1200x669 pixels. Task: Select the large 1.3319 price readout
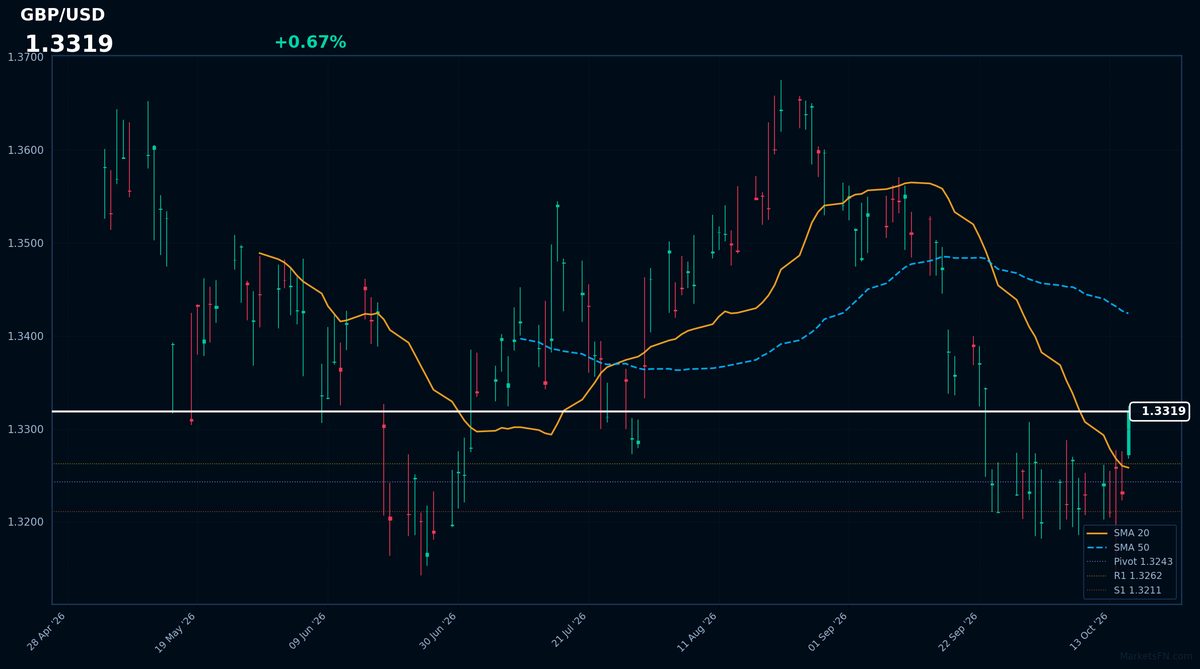(69, 44)
